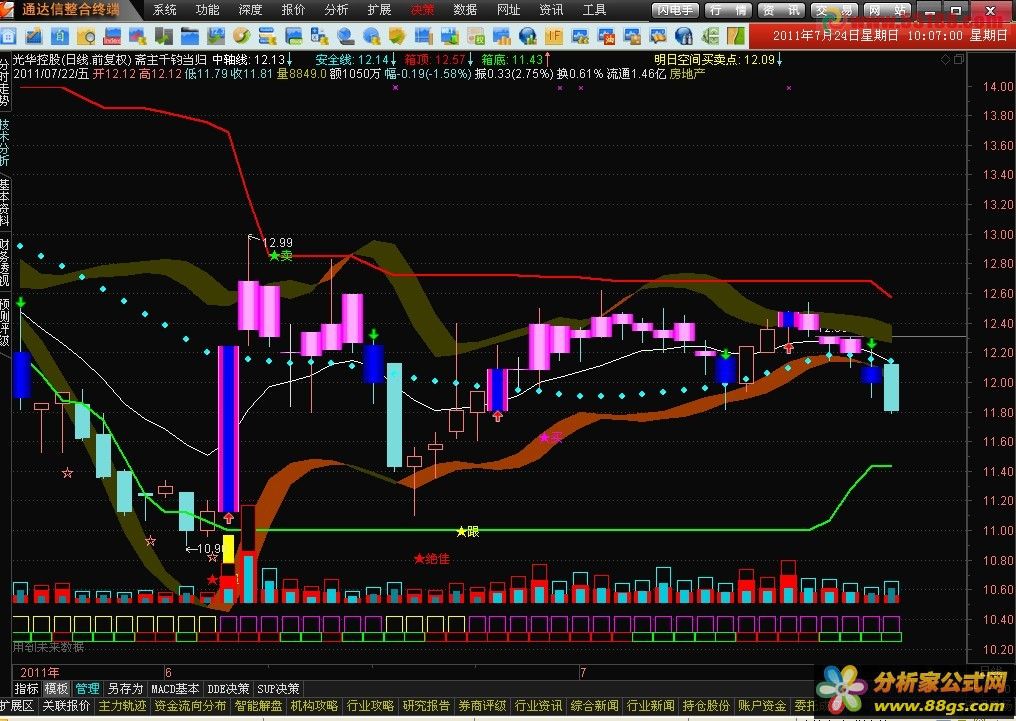Open the 网址 menu

pyautogui.click(x=508, y=10)
